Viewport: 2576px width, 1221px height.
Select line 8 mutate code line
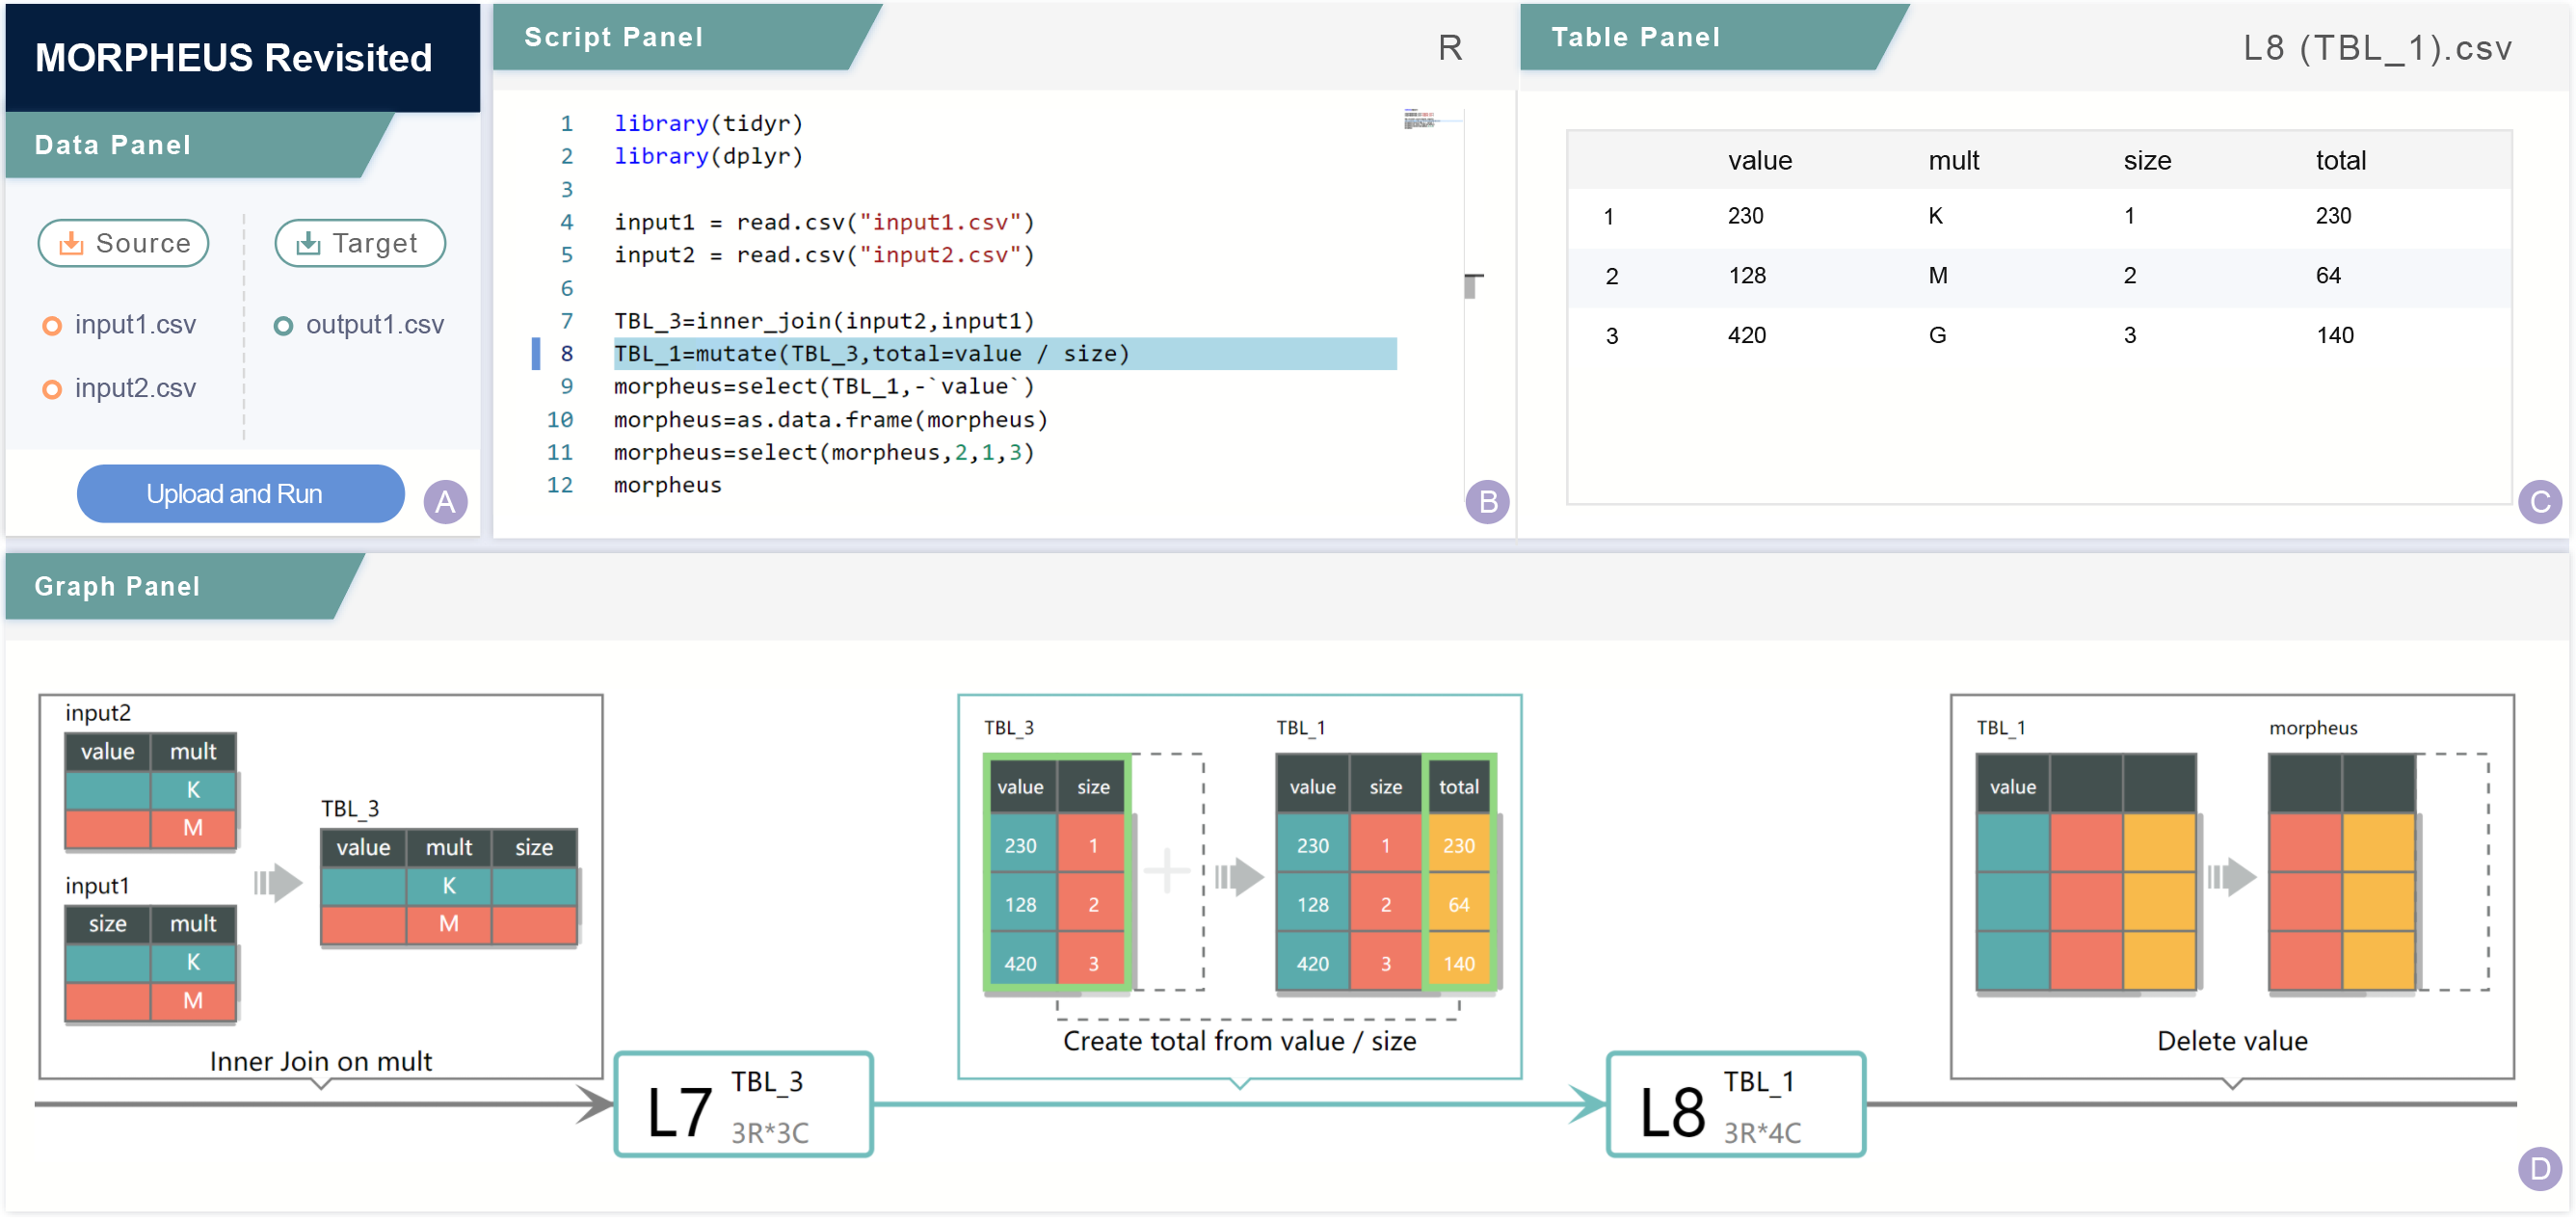[x=870, y=354]
